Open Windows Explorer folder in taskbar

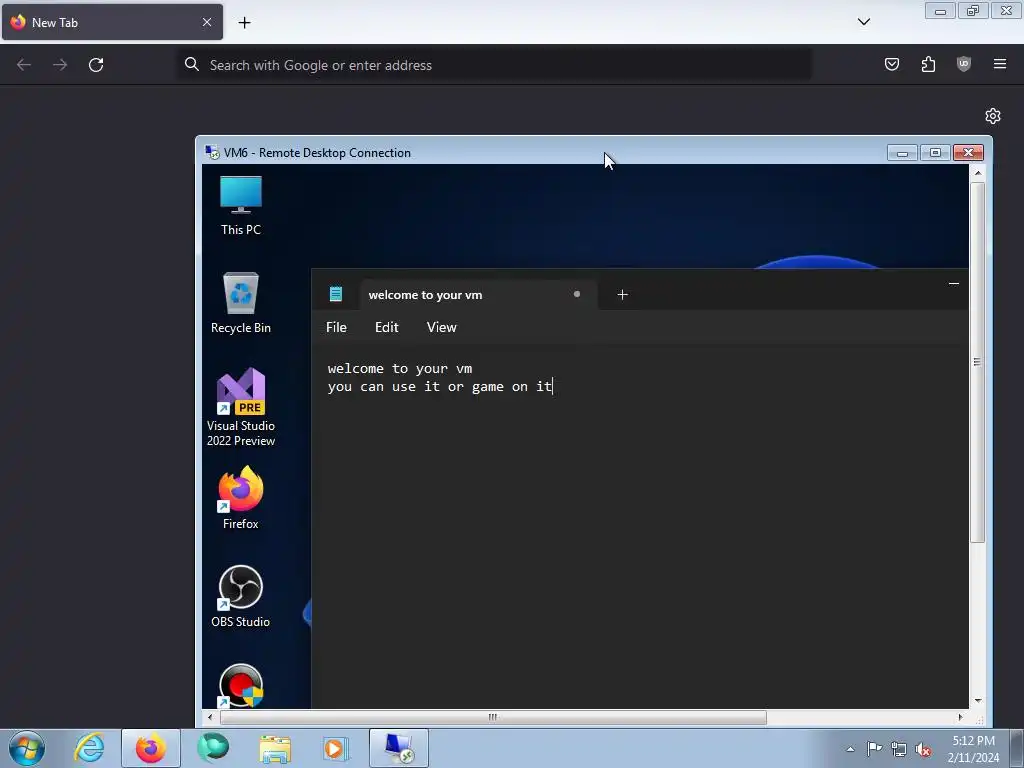coord(275,748)
